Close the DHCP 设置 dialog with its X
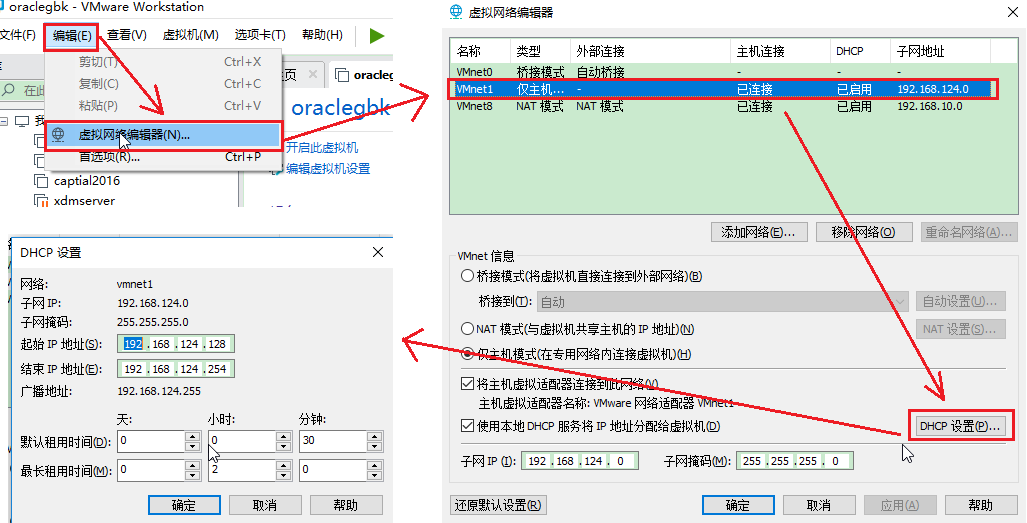This screenshot has width=1027, height=523. click(x=378, y=252)
